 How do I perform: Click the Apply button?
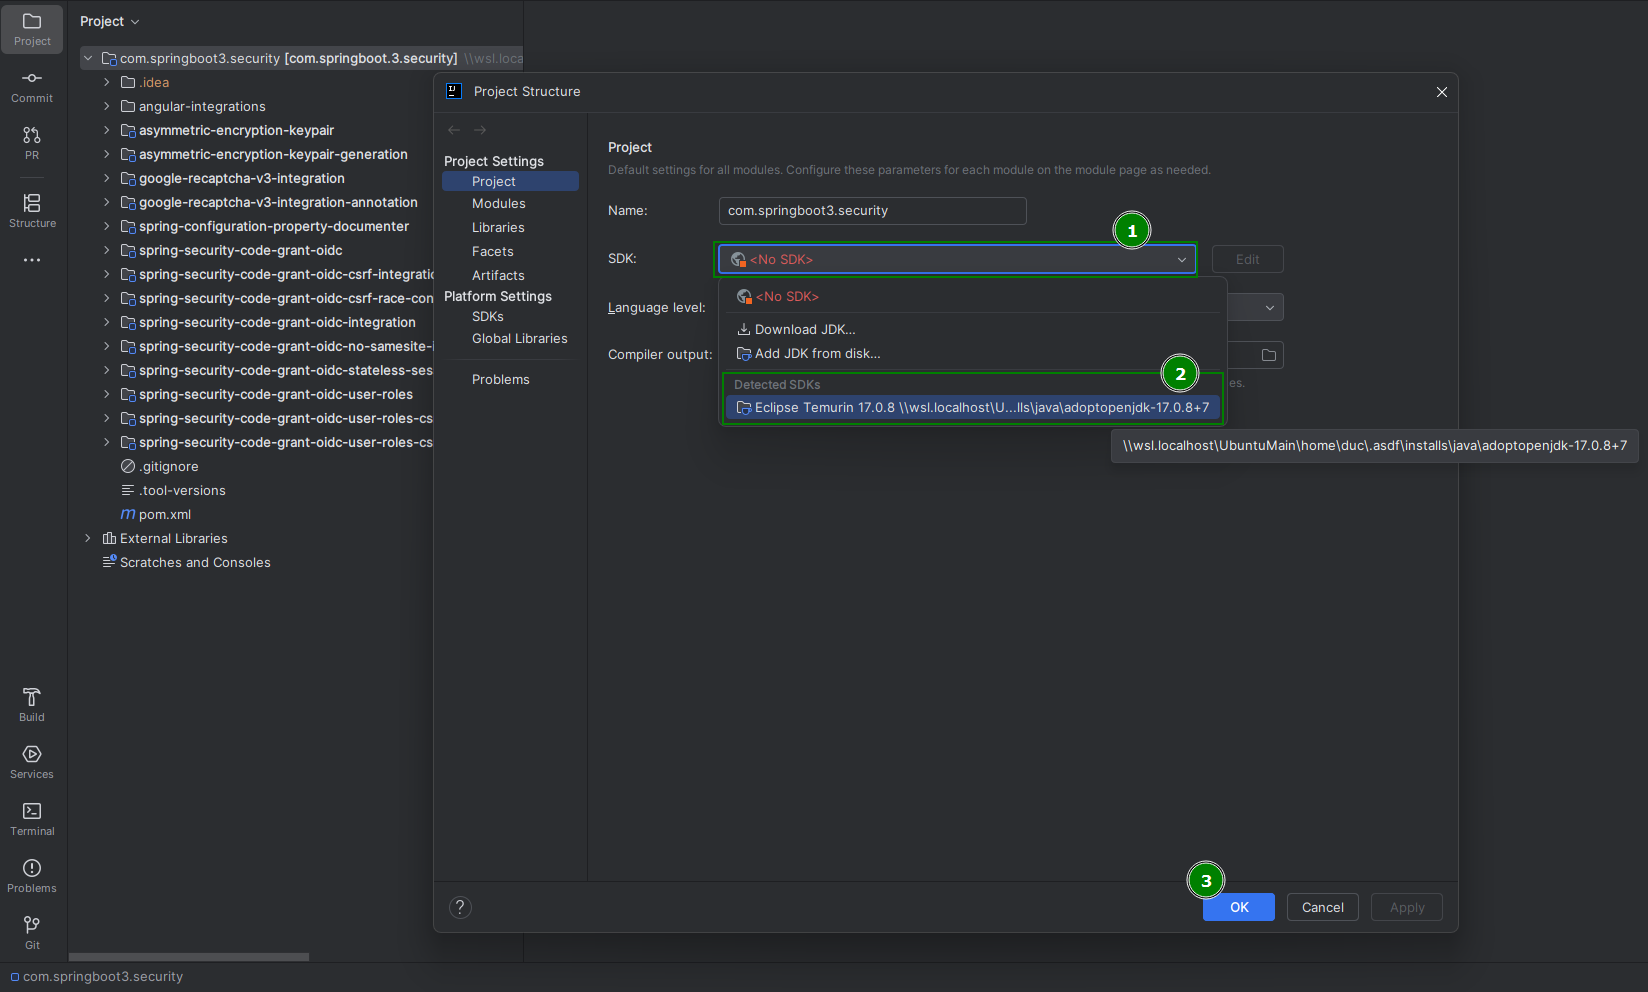click(x=1407, y=907)
